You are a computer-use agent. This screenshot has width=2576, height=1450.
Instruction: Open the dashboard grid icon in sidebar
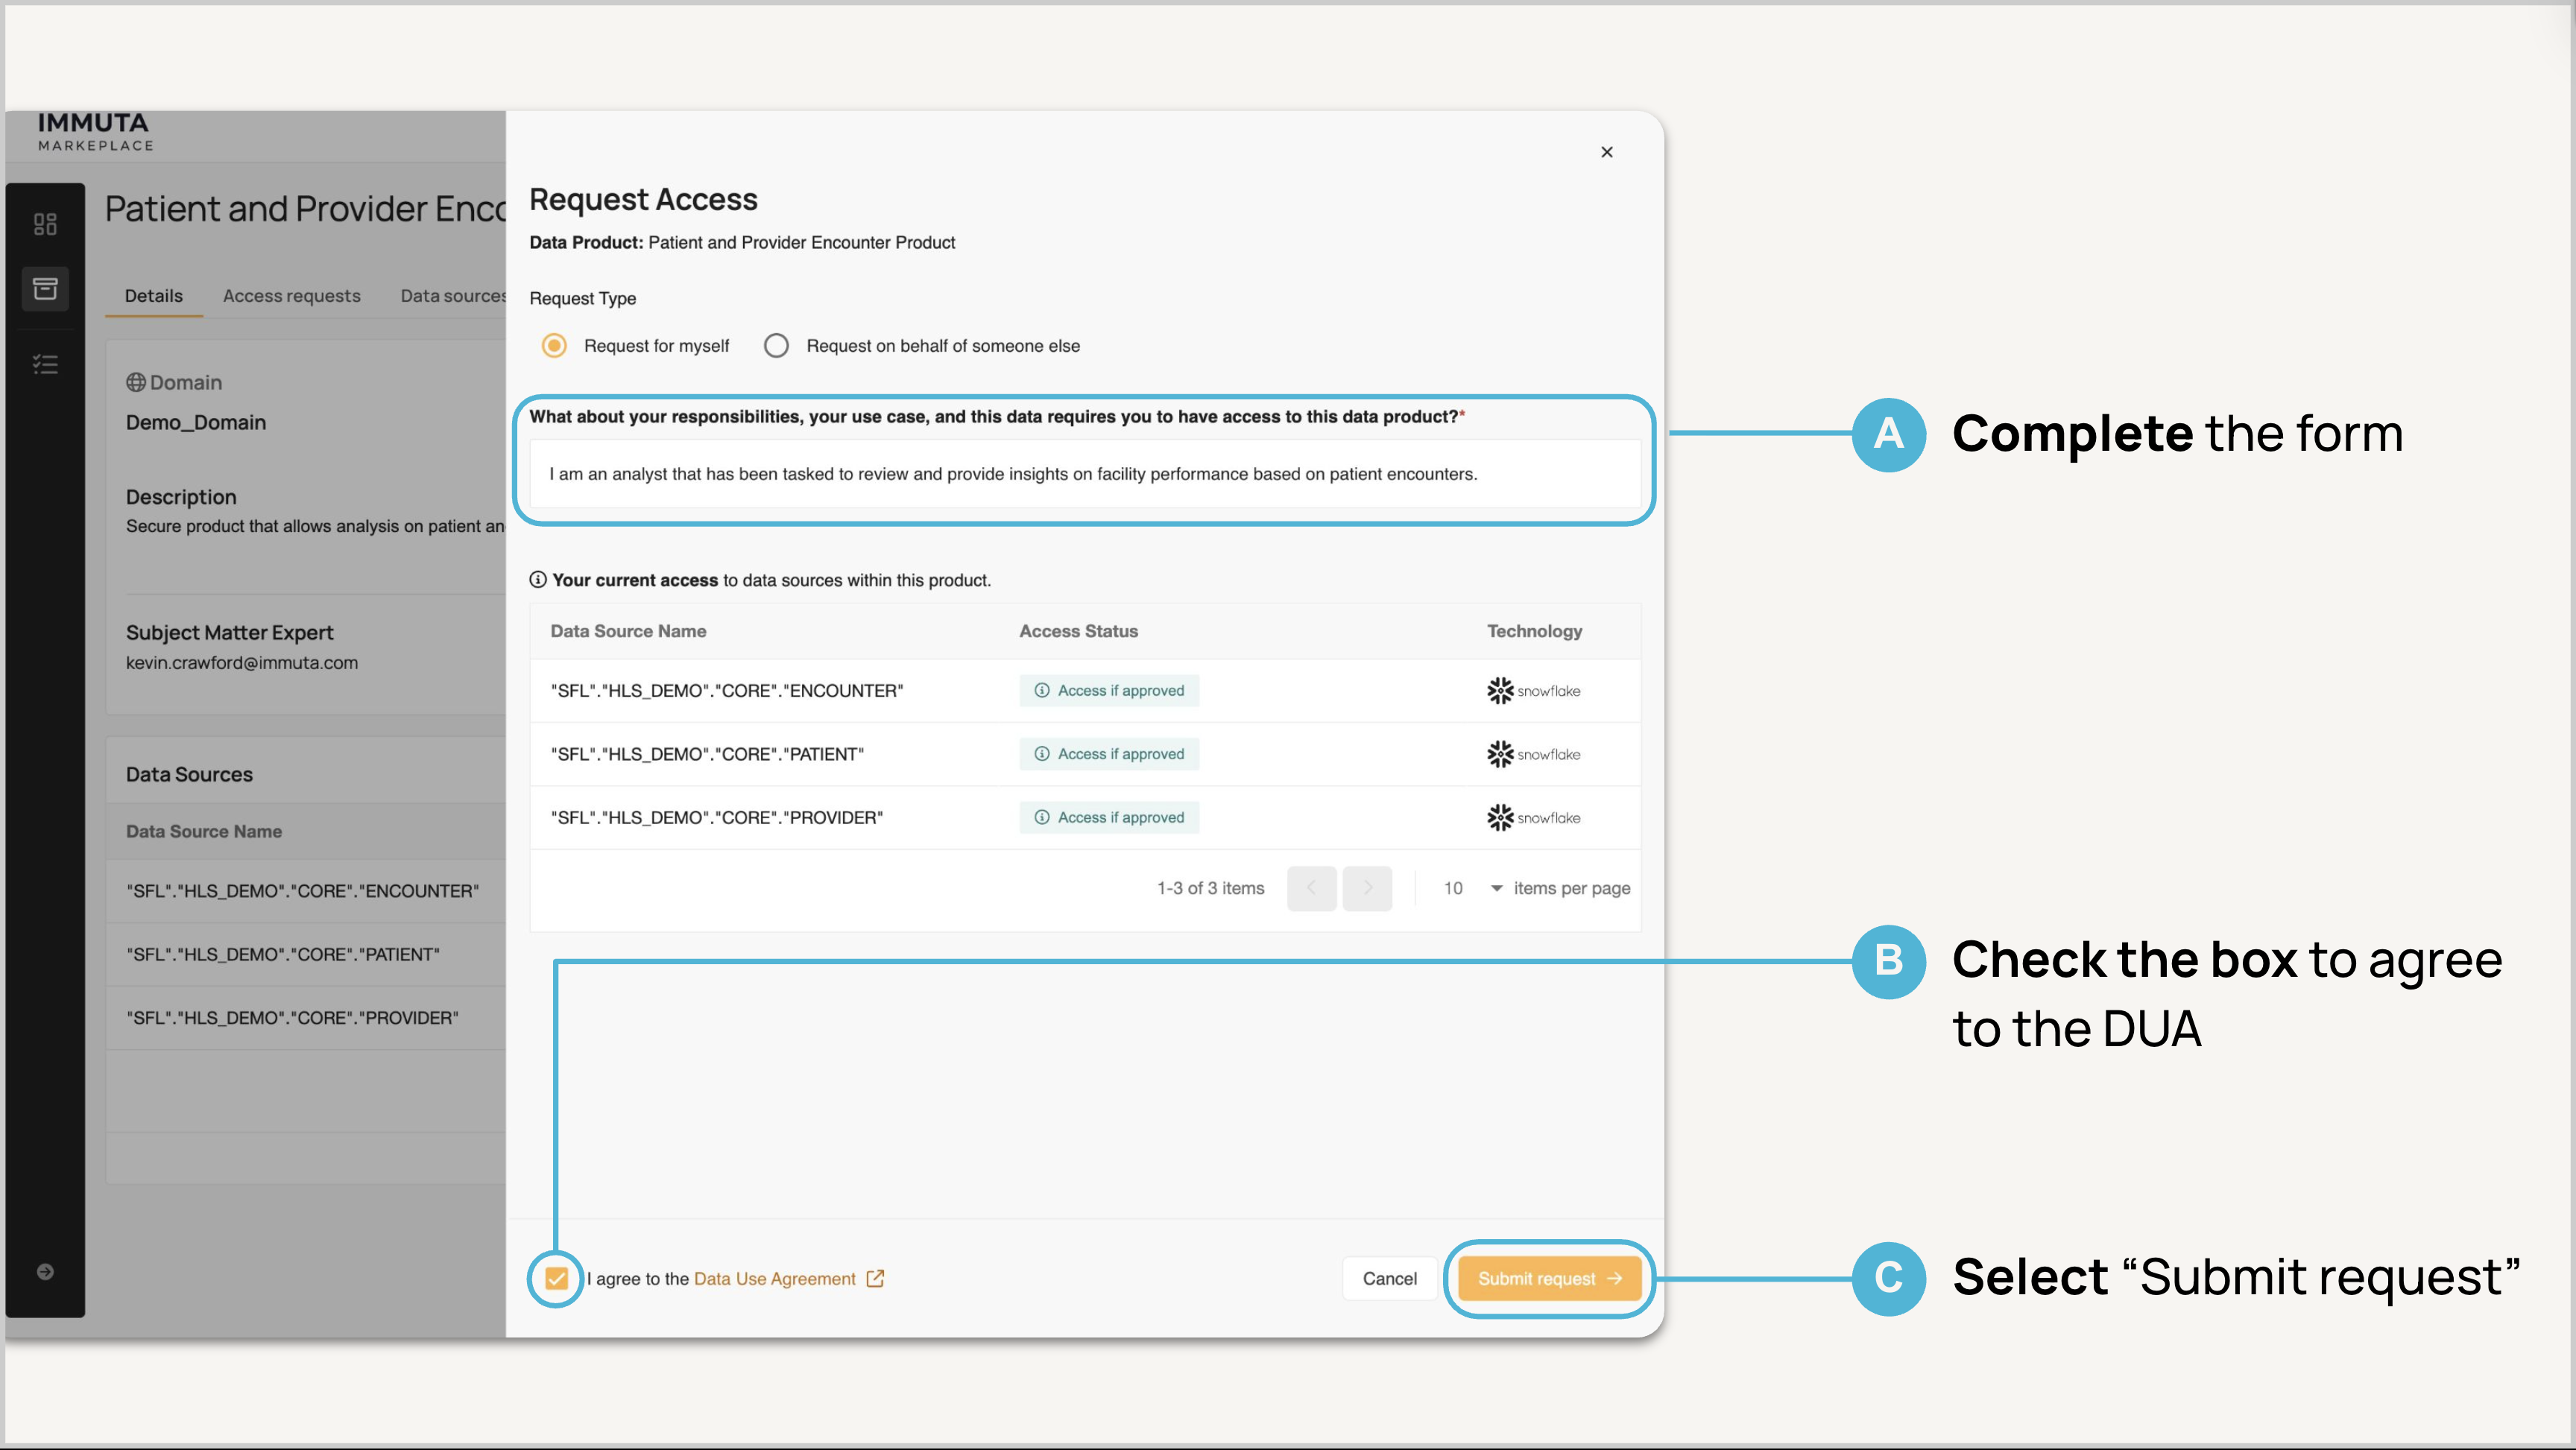[45, 224]
